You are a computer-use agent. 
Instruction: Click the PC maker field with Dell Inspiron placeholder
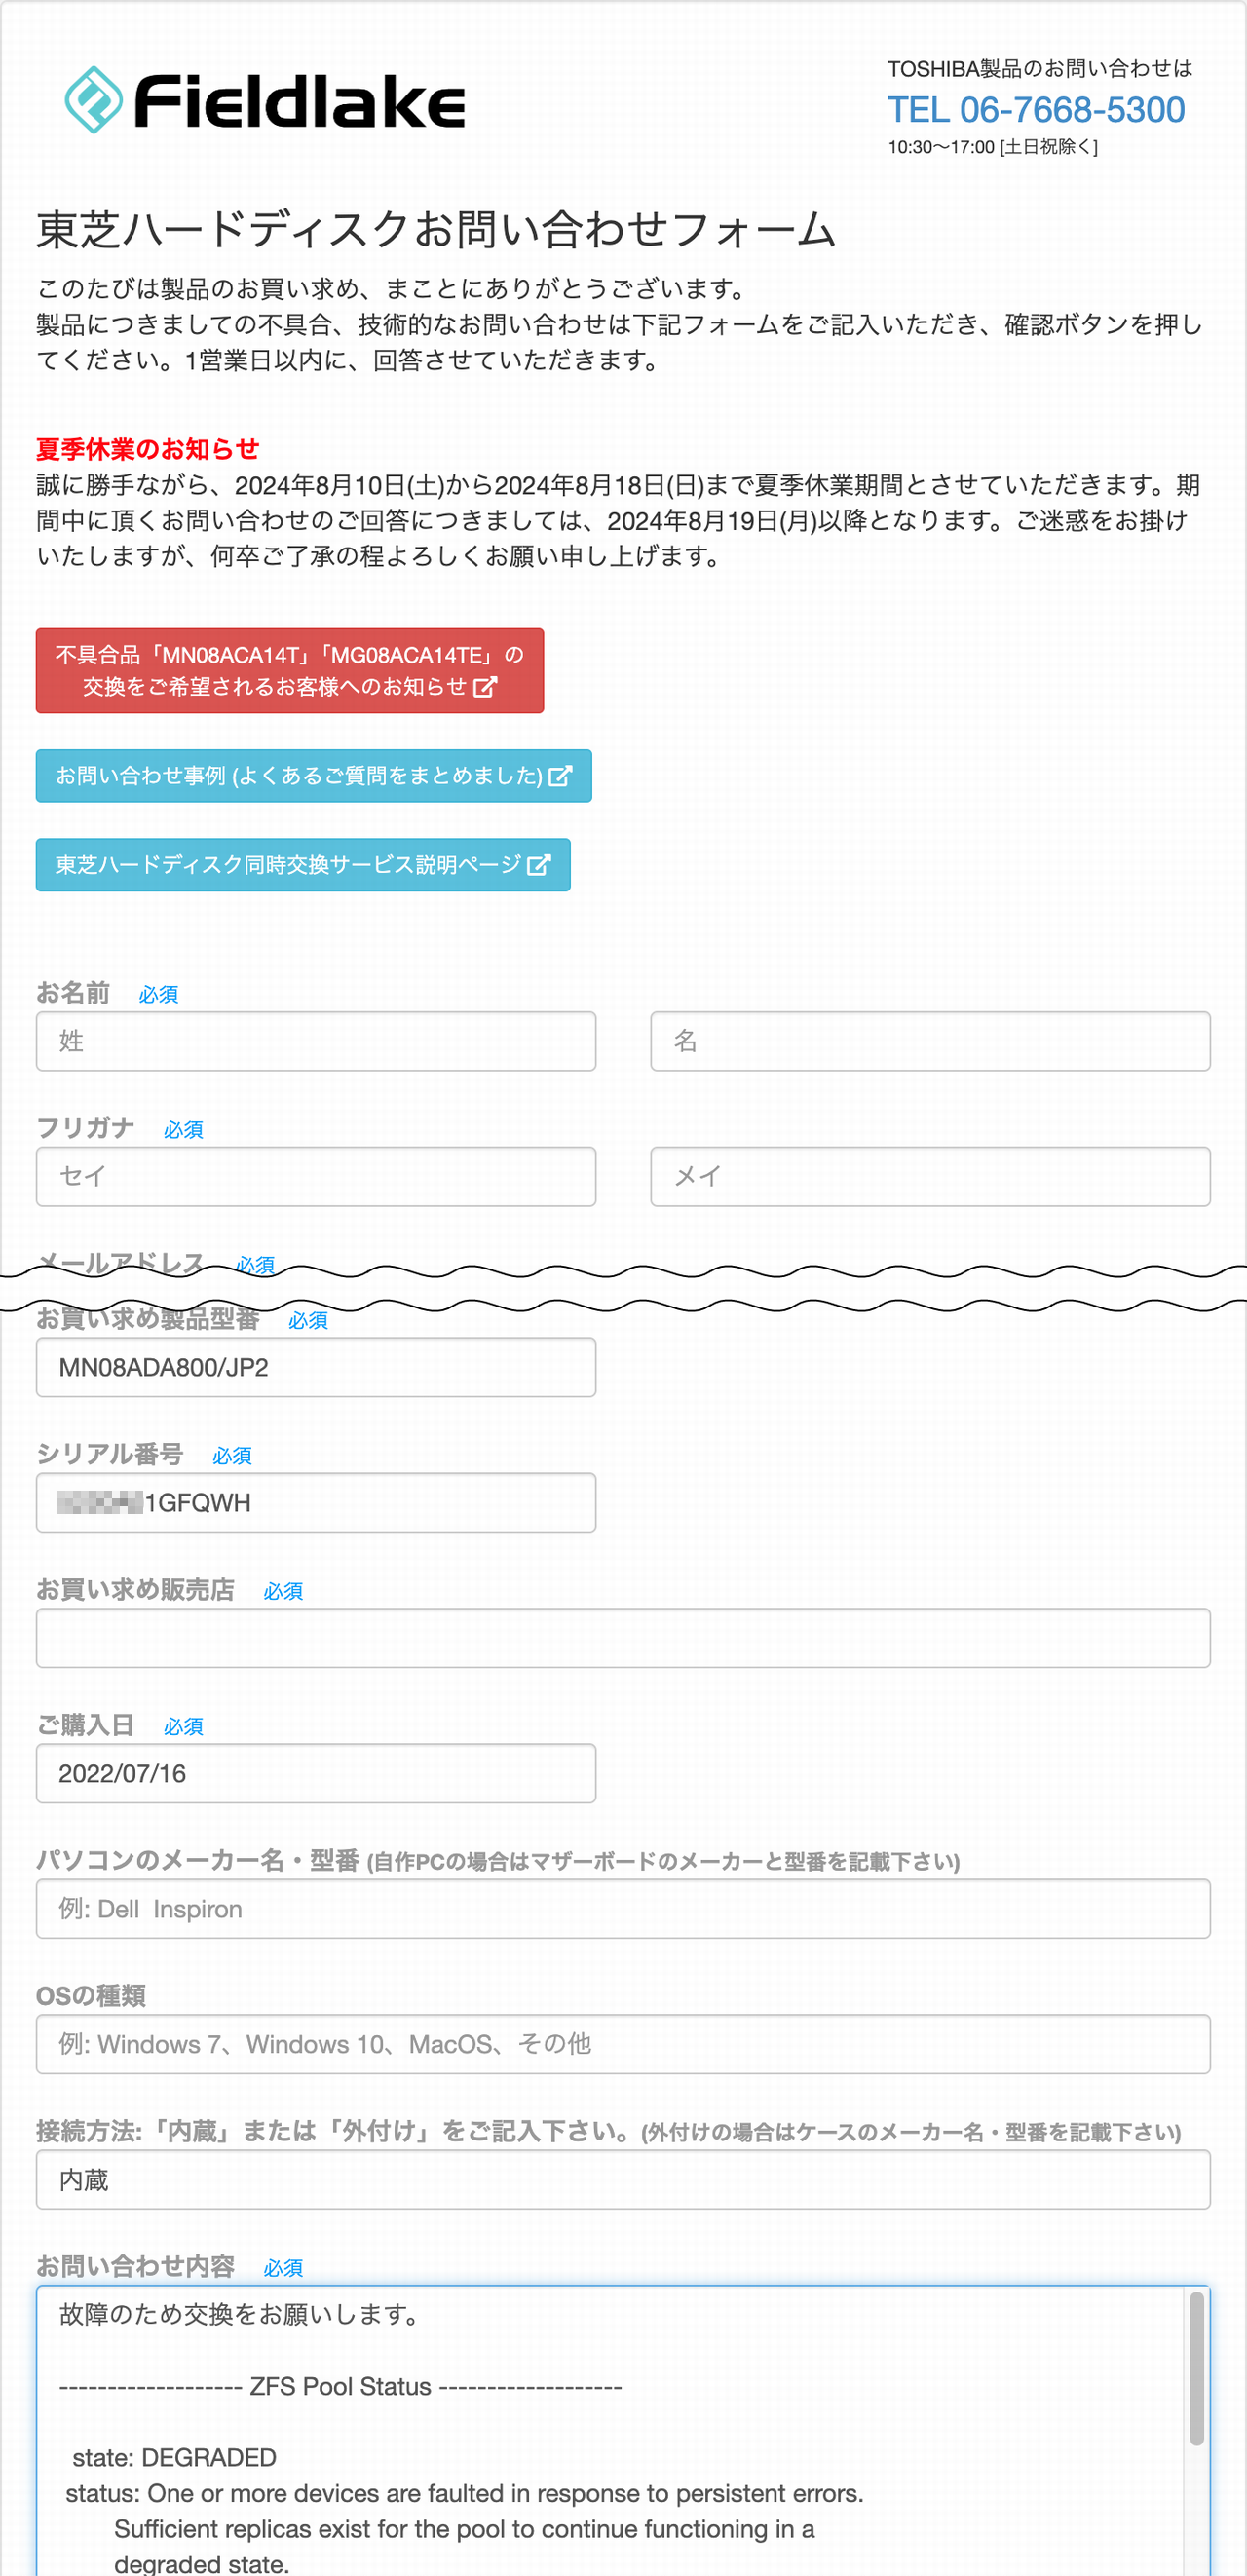click(623, 1909)
